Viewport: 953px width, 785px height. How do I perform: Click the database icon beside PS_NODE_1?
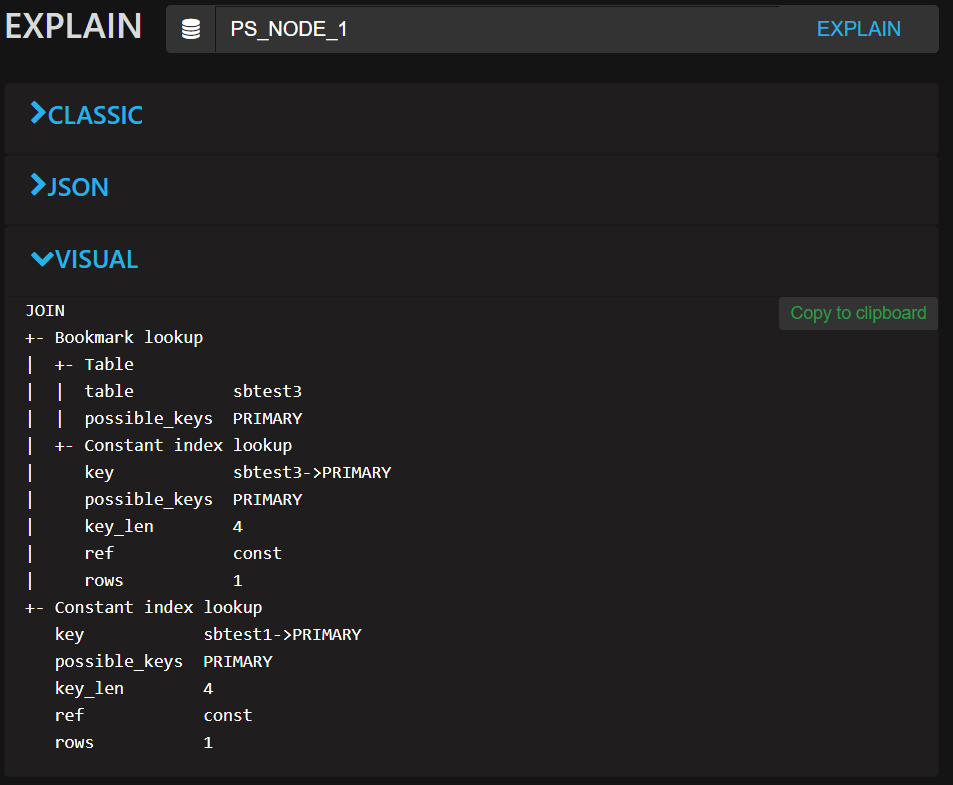coord(190,30)
